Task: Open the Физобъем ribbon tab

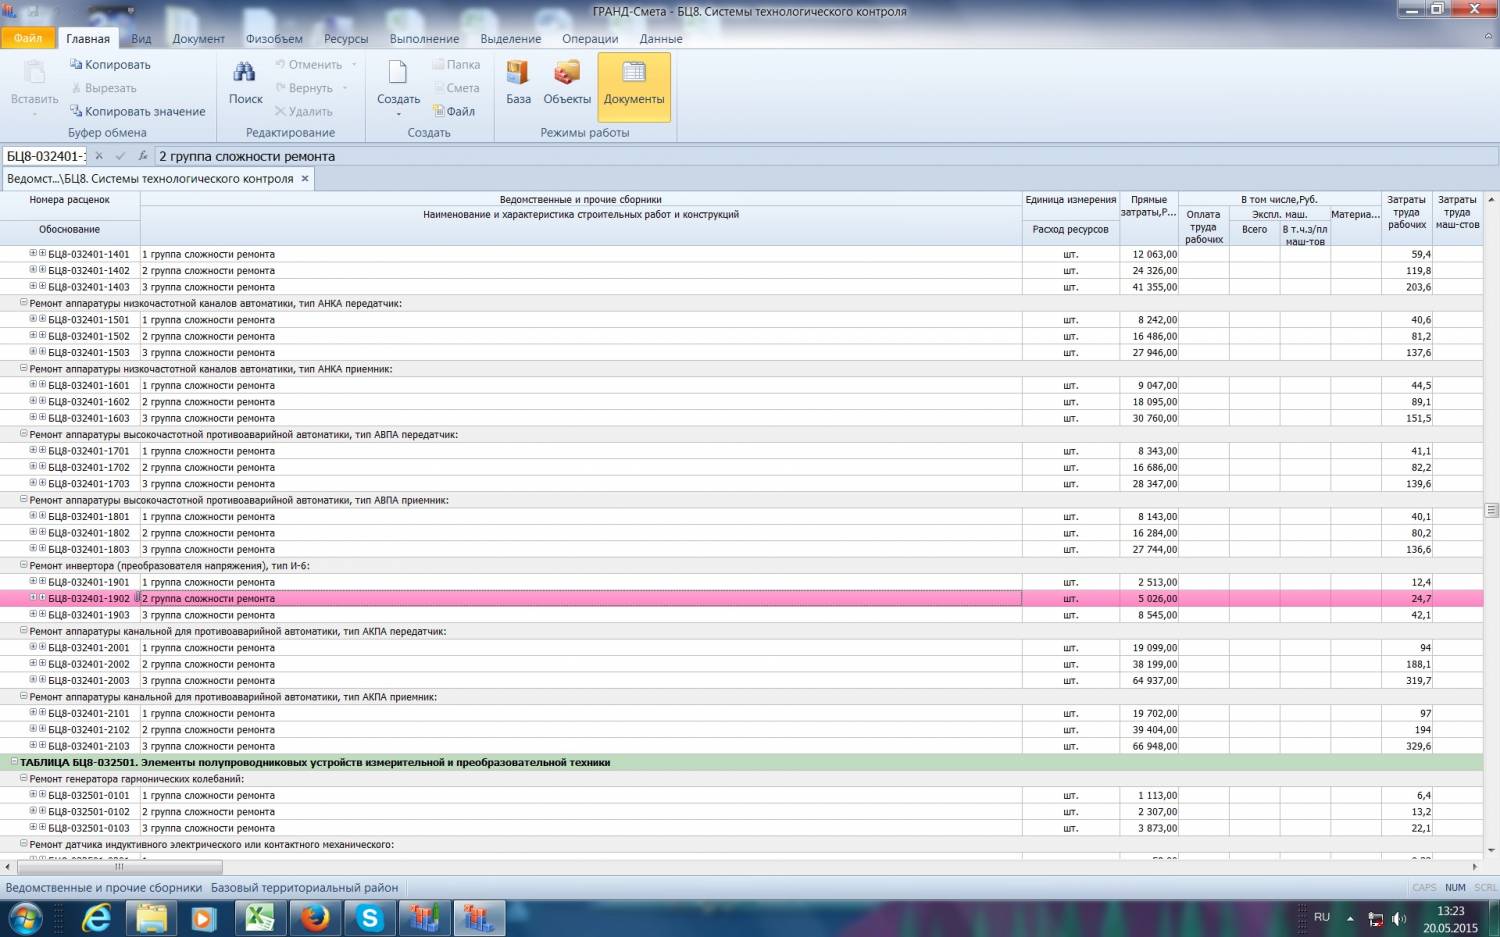Action: (274, 39)
